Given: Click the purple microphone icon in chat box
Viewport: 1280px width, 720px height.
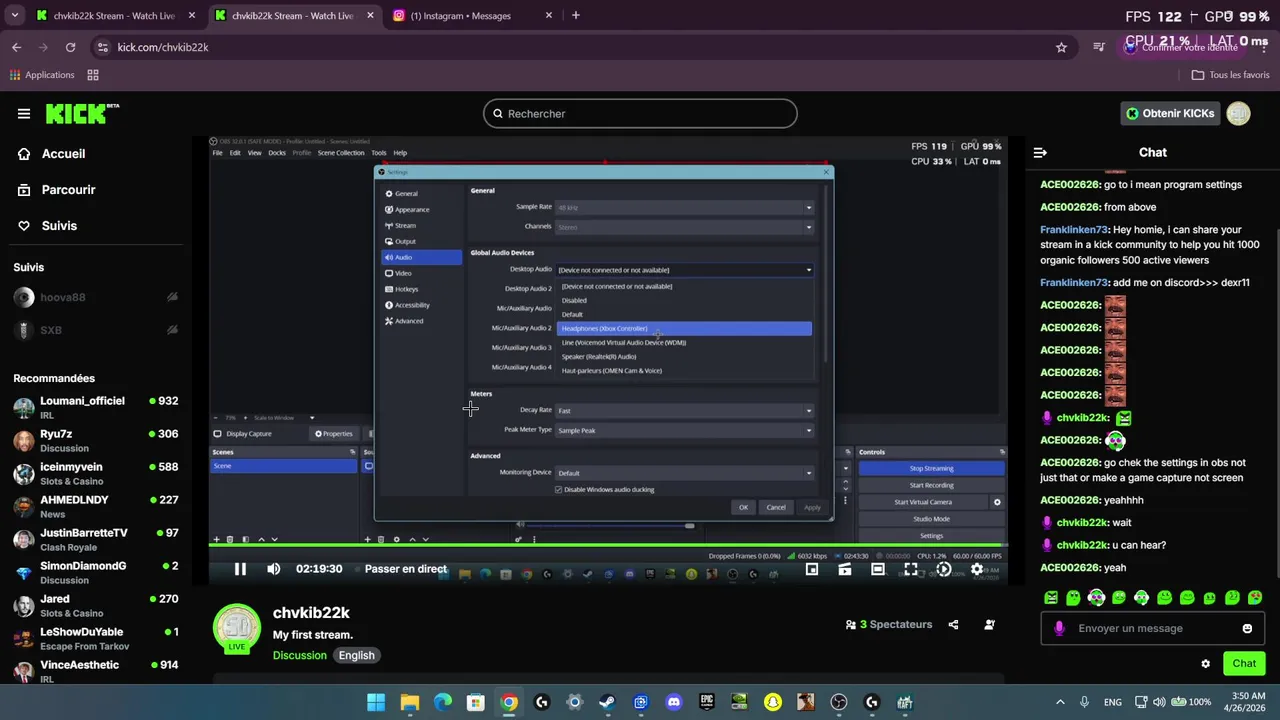Looking at the screenshot, I should pyautogui.click(x=1059, y=628).
